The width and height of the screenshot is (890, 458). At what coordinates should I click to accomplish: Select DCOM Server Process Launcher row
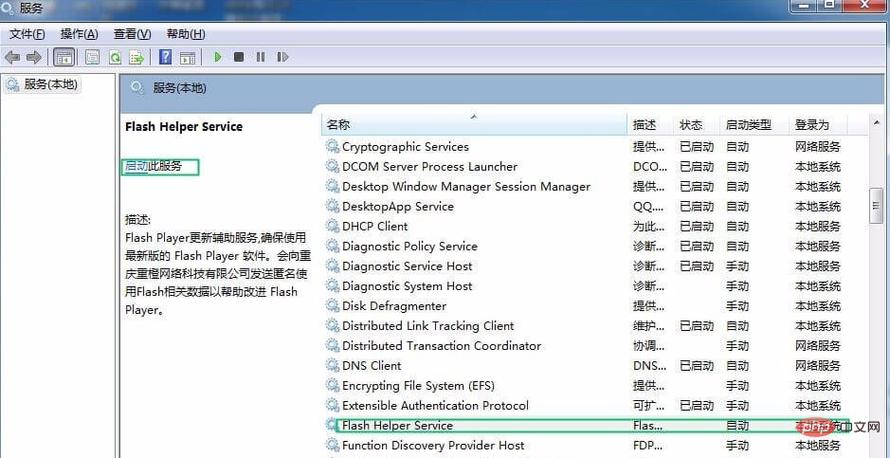pos(585,167)
